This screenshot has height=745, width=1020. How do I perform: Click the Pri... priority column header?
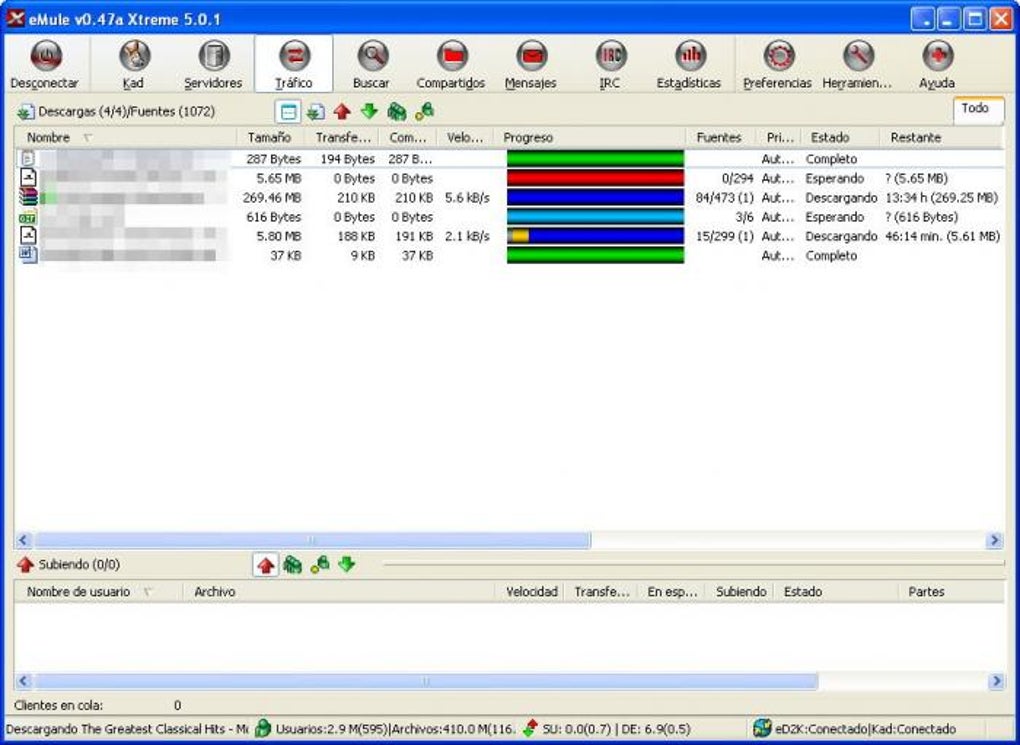pos(778,138)
